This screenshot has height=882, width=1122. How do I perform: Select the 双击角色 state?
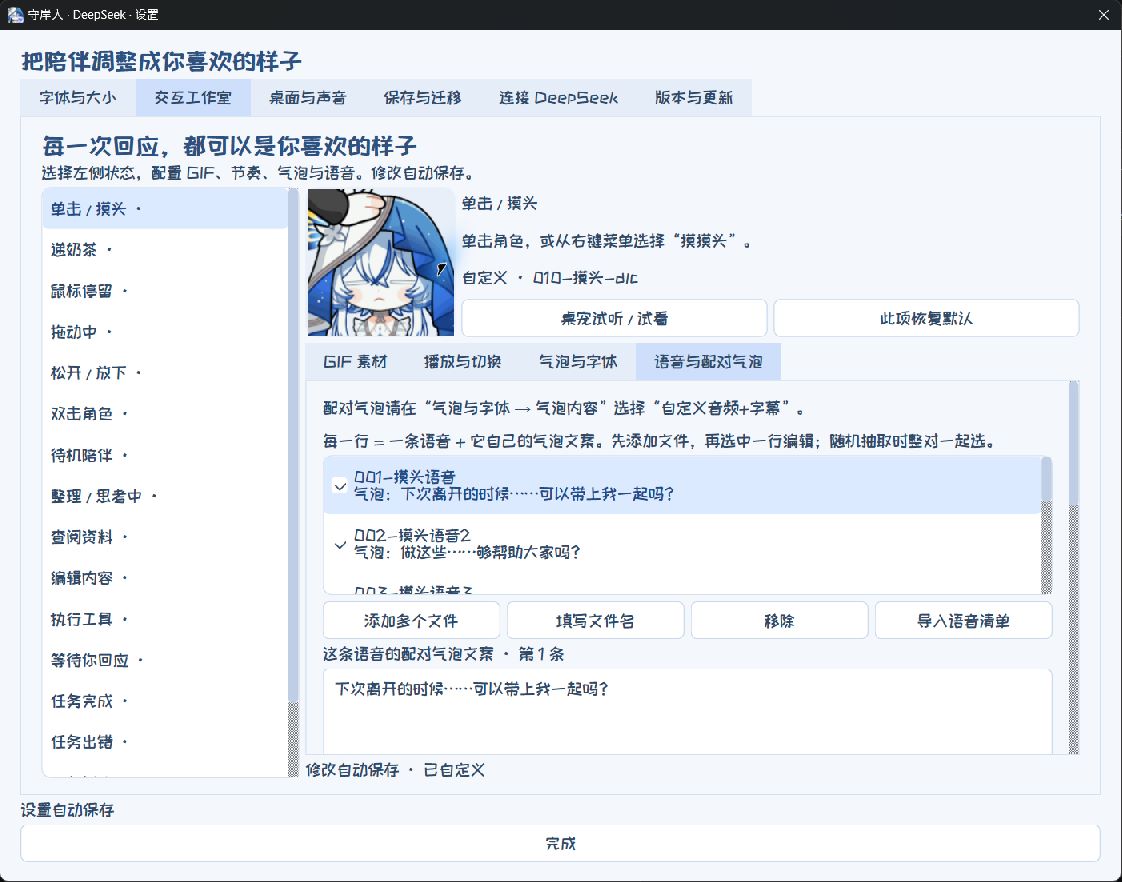point(165,413)
